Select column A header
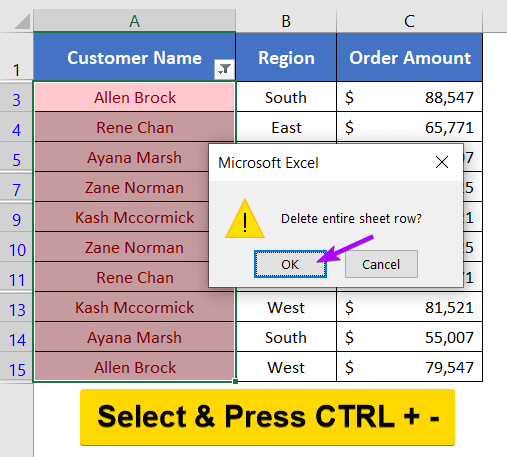Viewport: 507px width, 457px height. point(134,21)
